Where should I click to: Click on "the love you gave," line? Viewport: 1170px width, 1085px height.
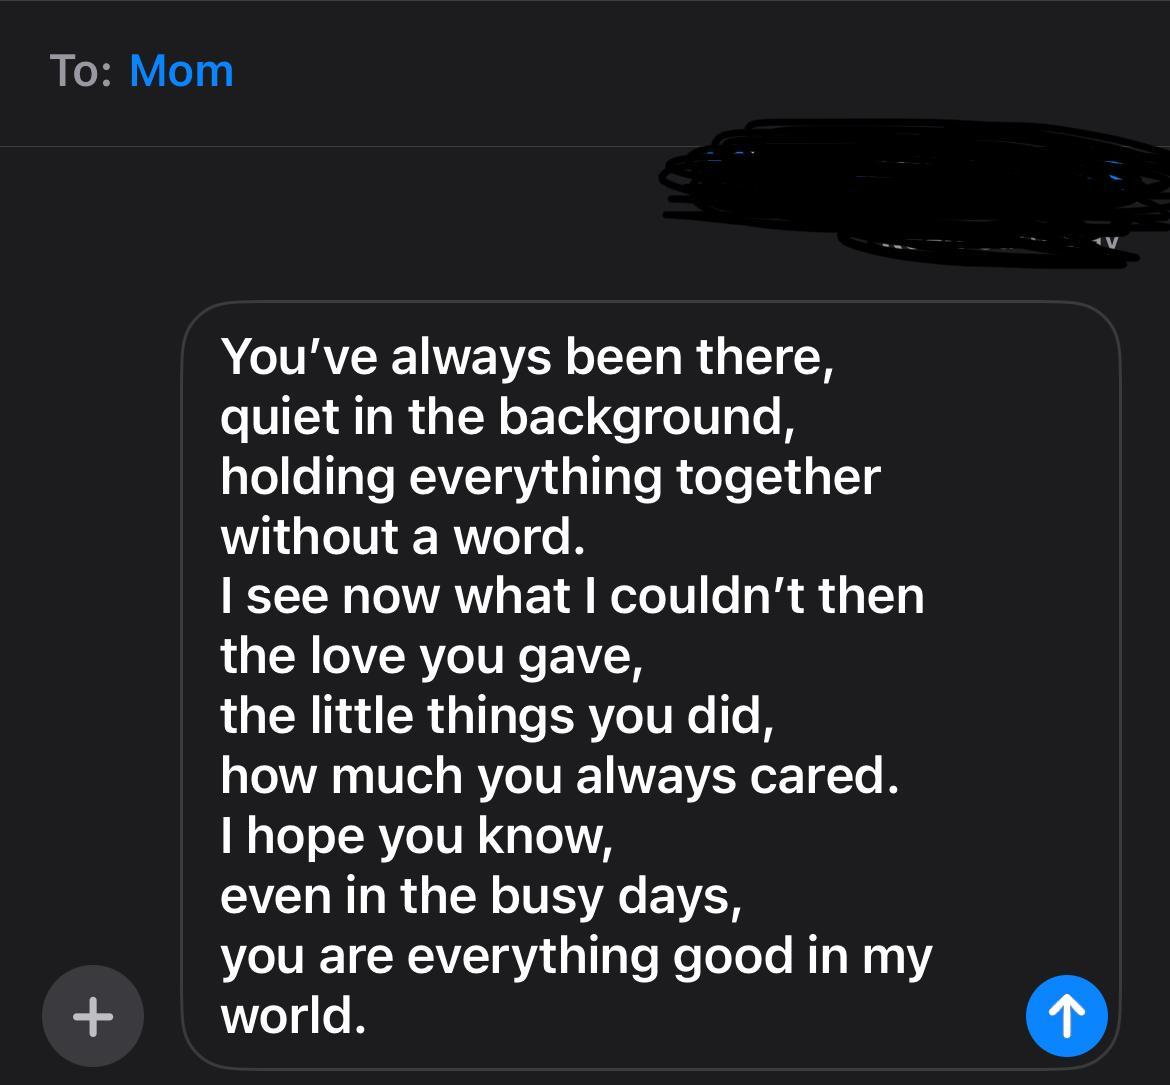pyautogui.click(x=430, y=656)
